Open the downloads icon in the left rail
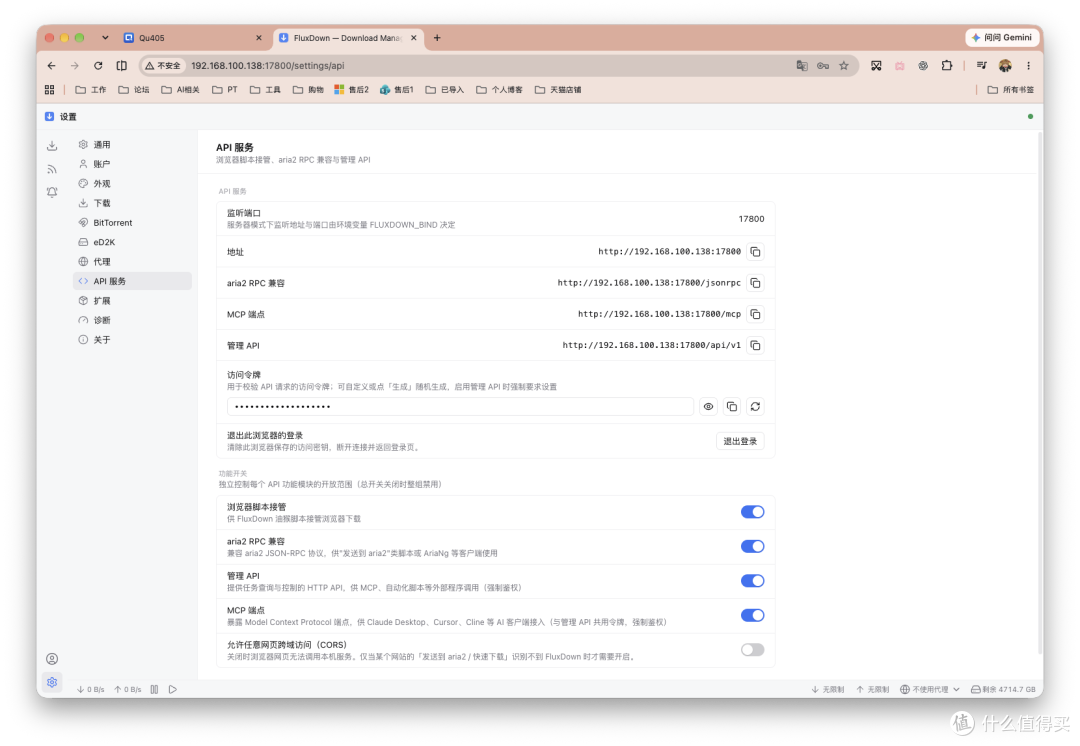 [52, 145]
